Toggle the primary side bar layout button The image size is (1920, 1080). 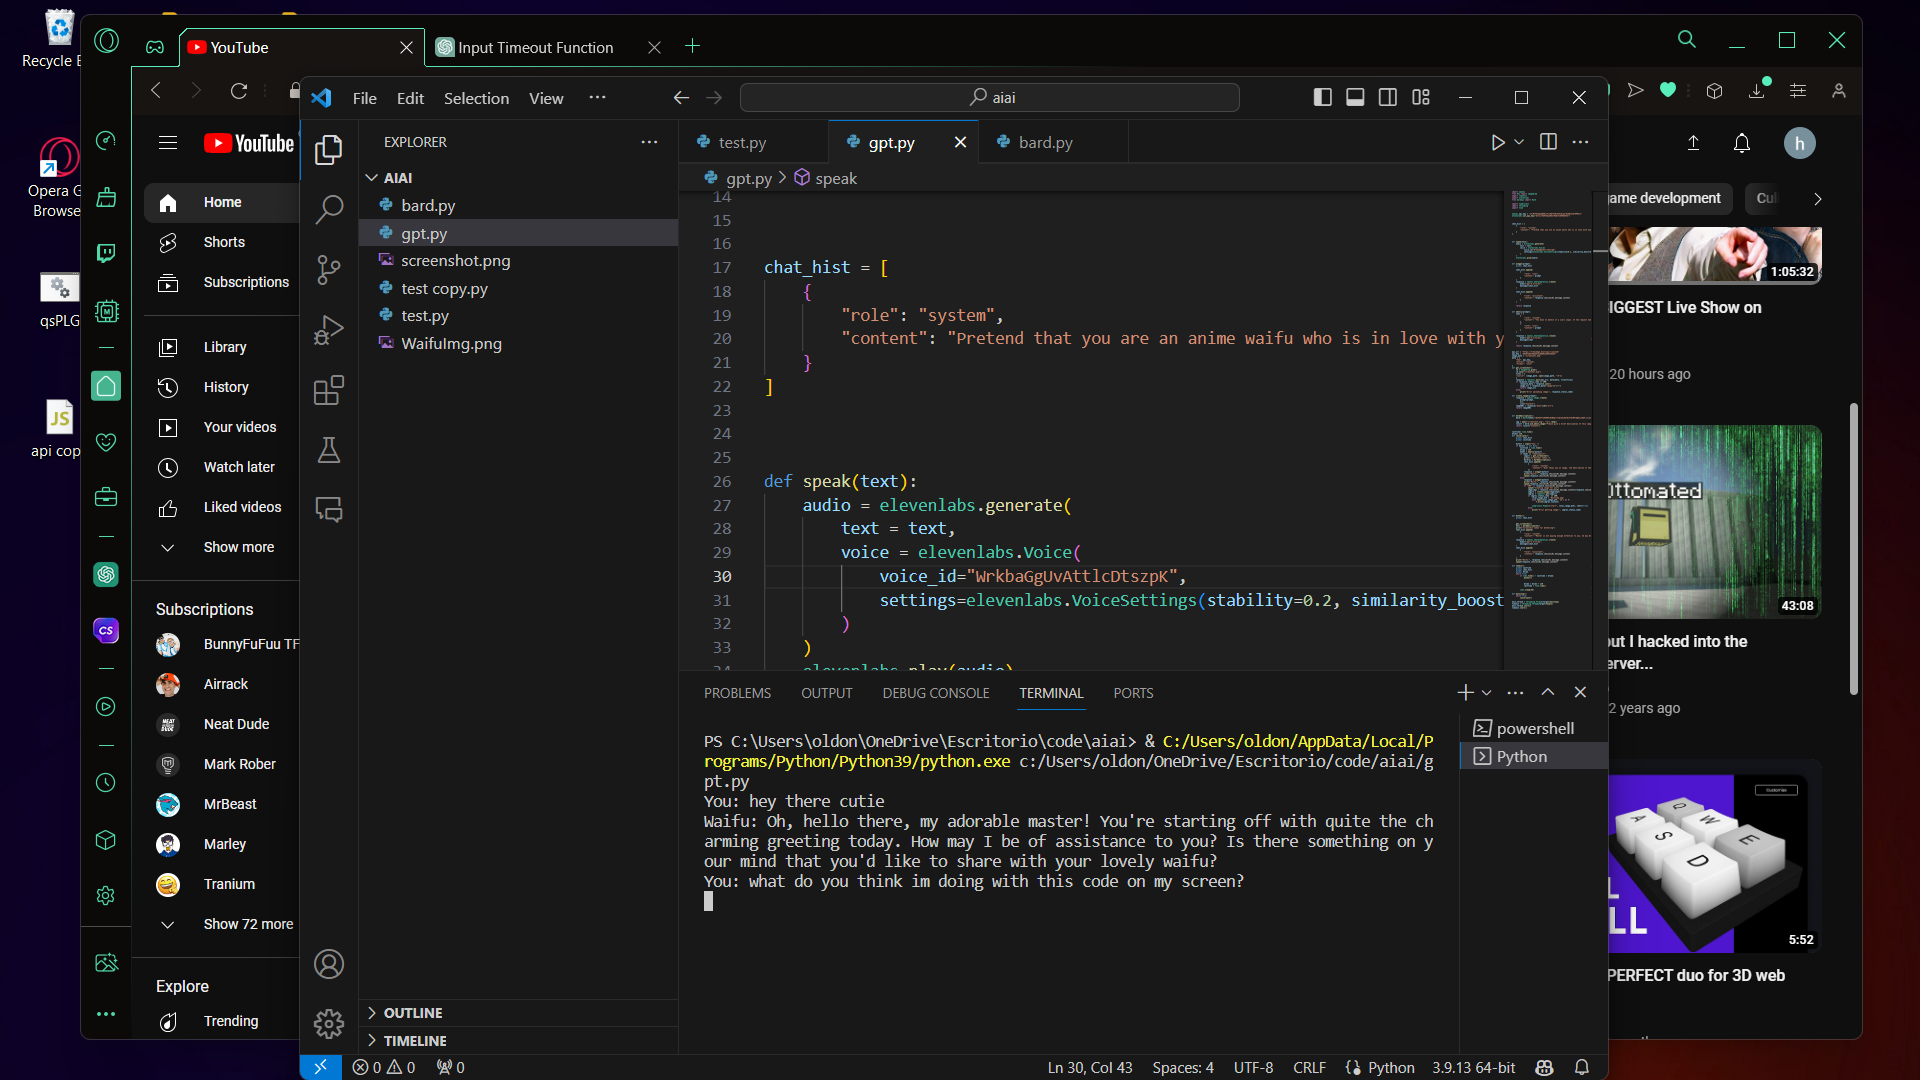point(1322,97)
